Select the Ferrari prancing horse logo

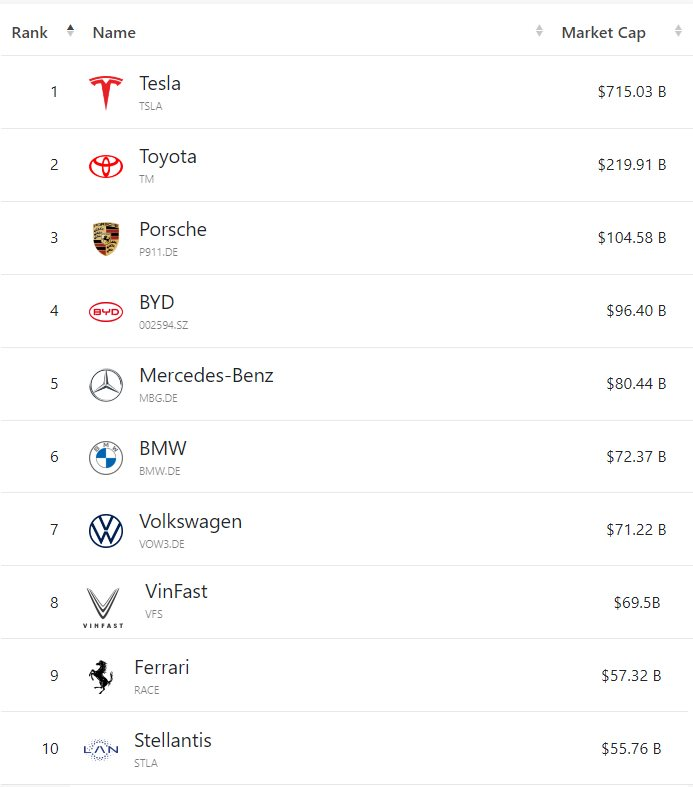[x=101, y=677]
